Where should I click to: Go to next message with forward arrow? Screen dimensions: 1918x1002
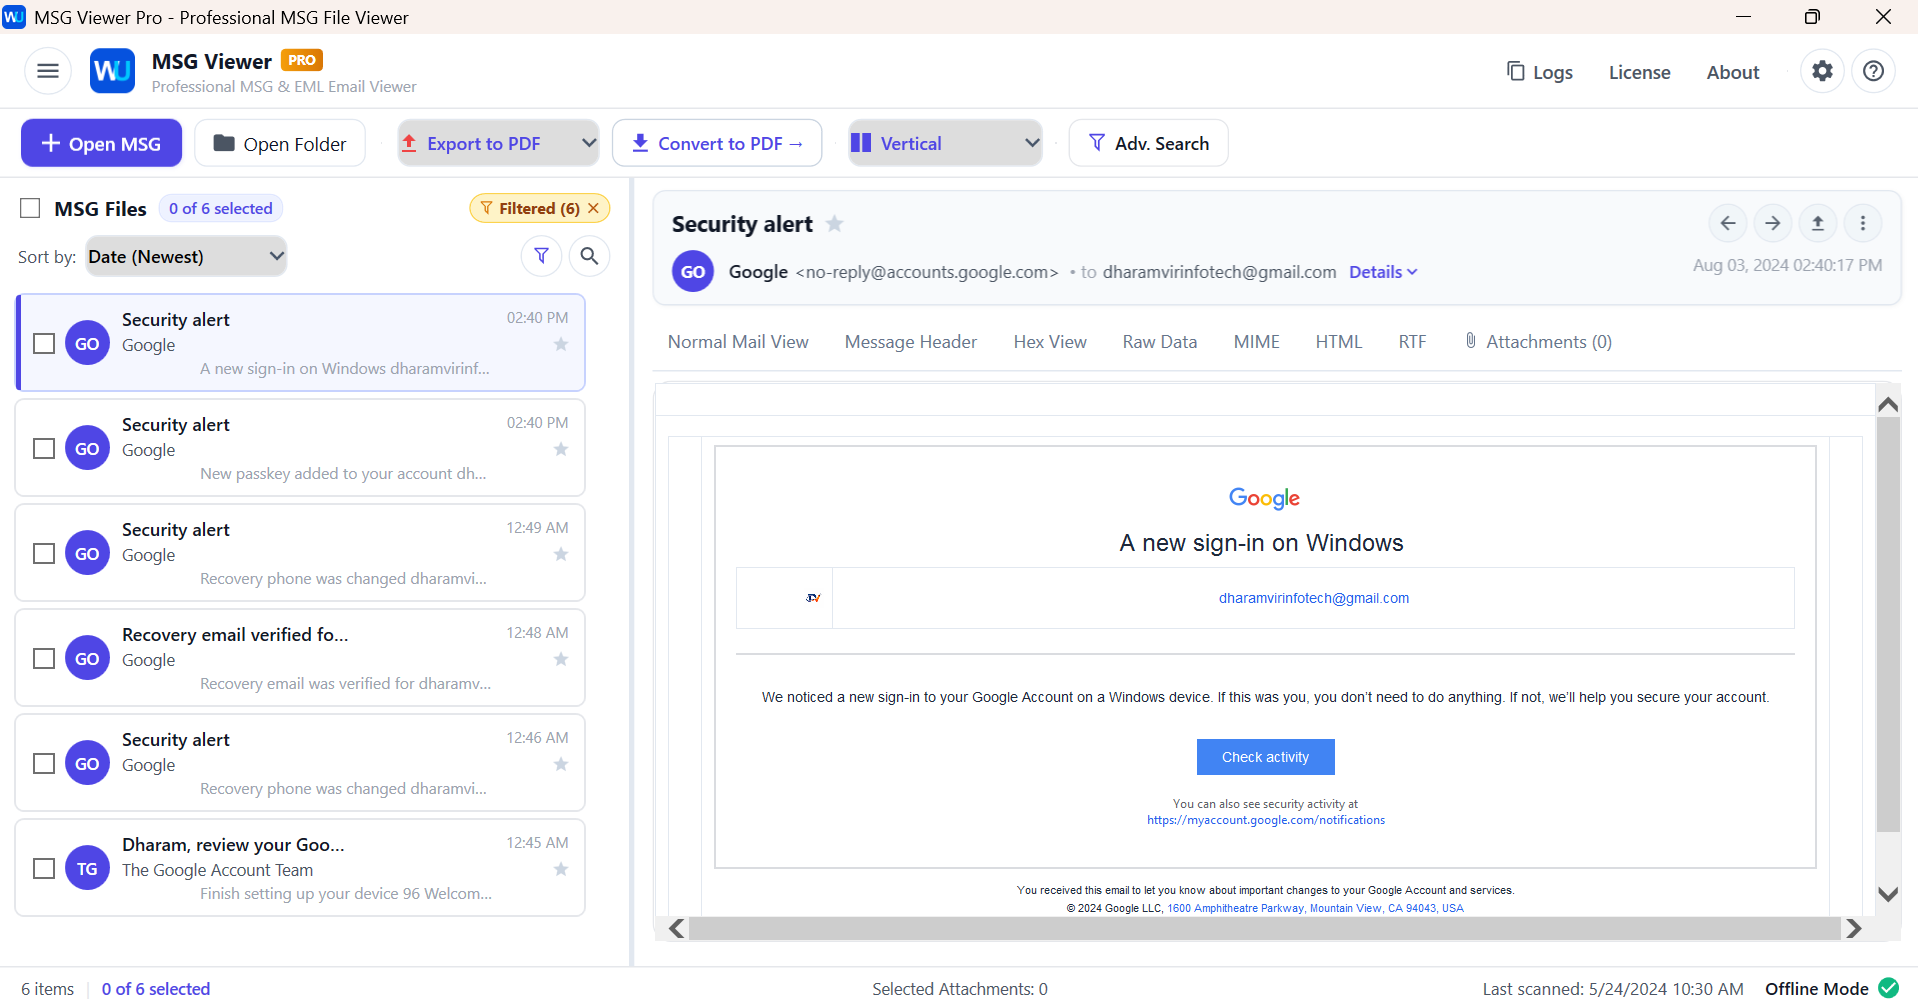1772,223
